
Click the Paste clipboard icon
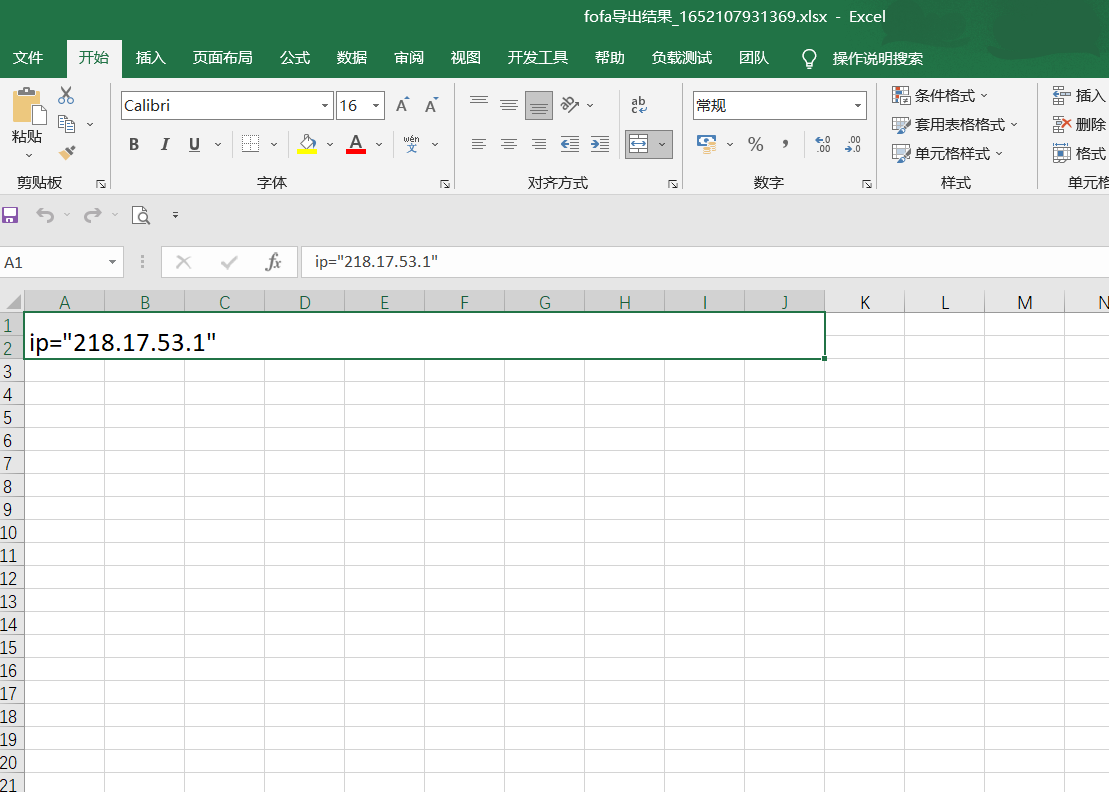(29, 105)
